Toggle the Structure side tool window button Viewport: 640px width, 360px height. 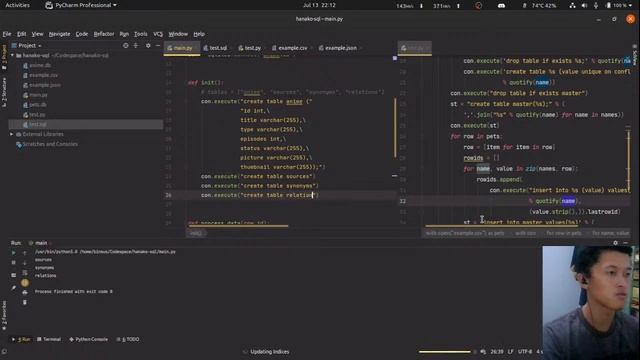[4, 93]
